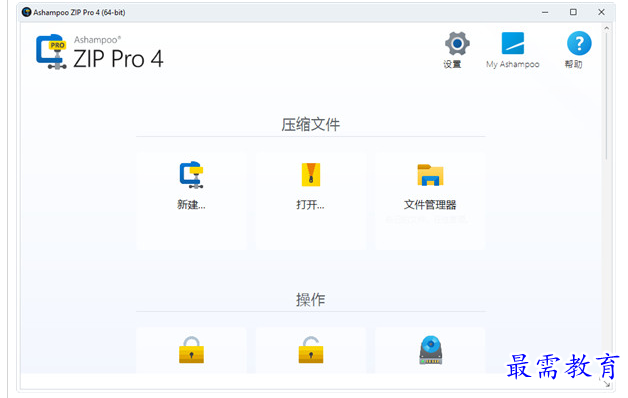Maximize the Ashampoo ZIP Pro window
628x398 pixels.
573,12
